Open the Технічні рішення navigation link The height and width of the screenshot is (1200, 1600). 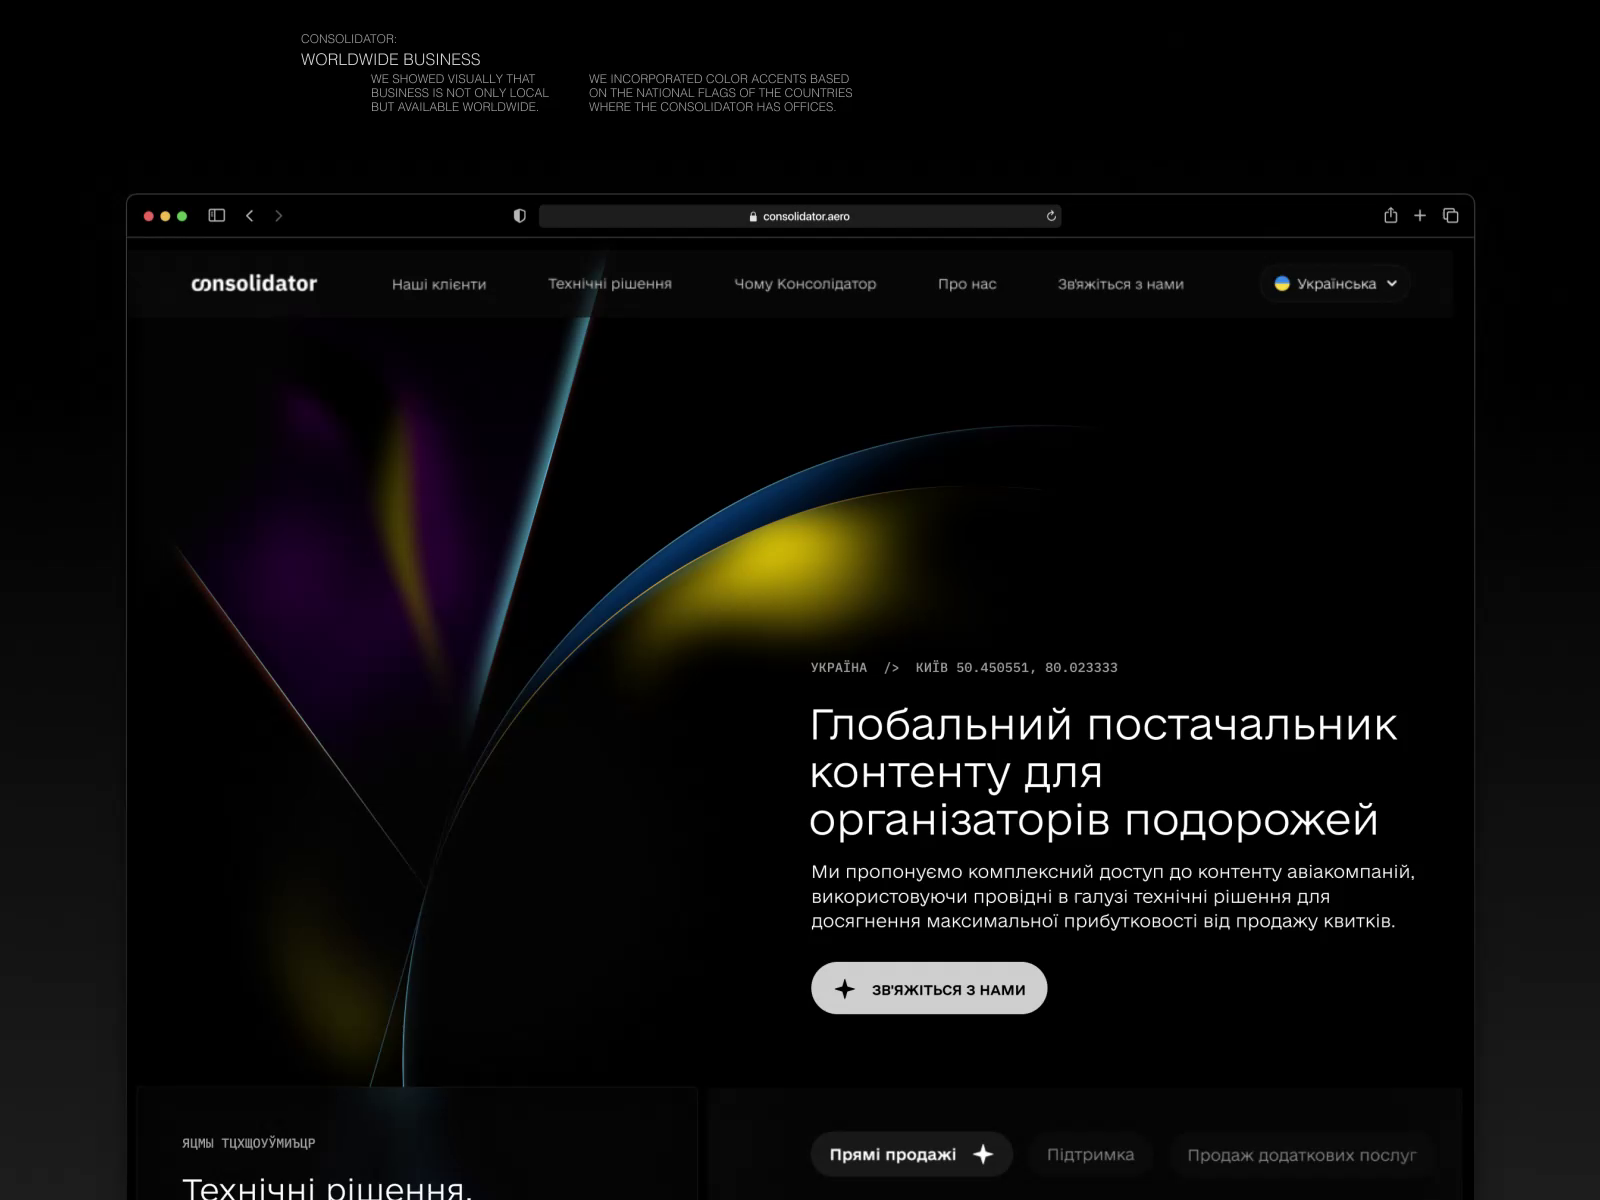tap(610, 284)
